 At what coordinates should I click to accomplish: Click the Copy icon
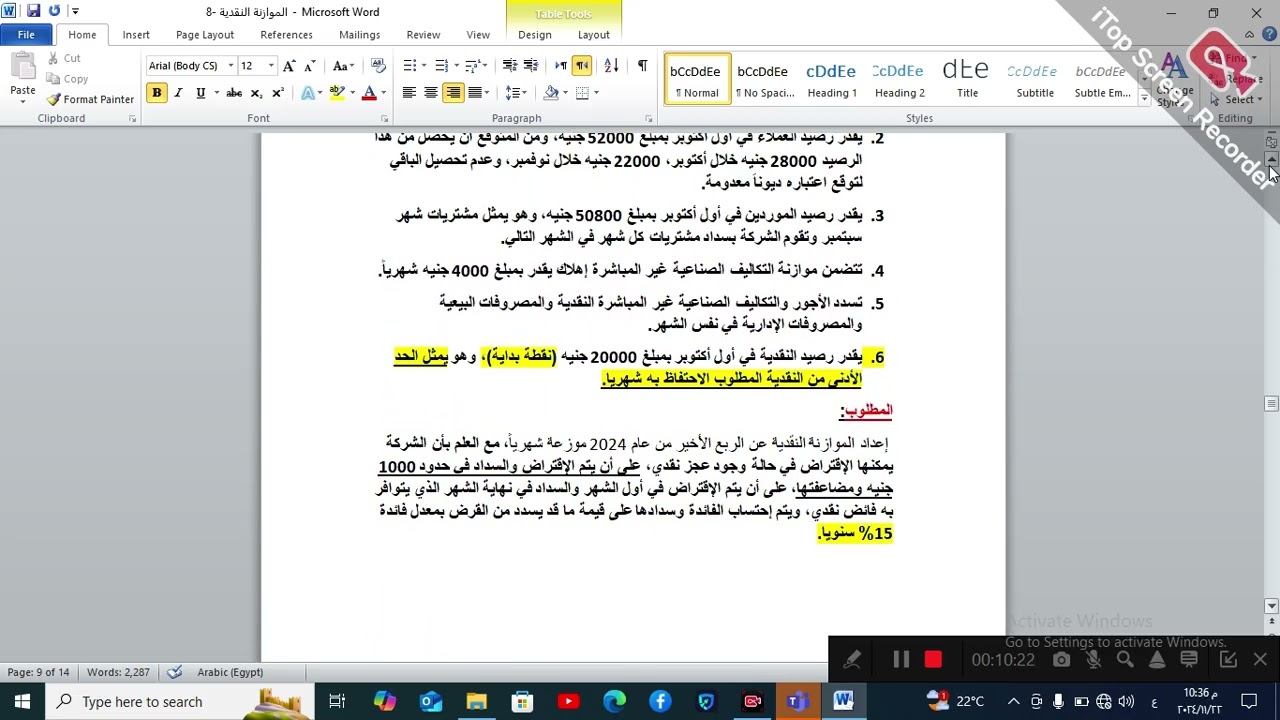tap(54, 79)
